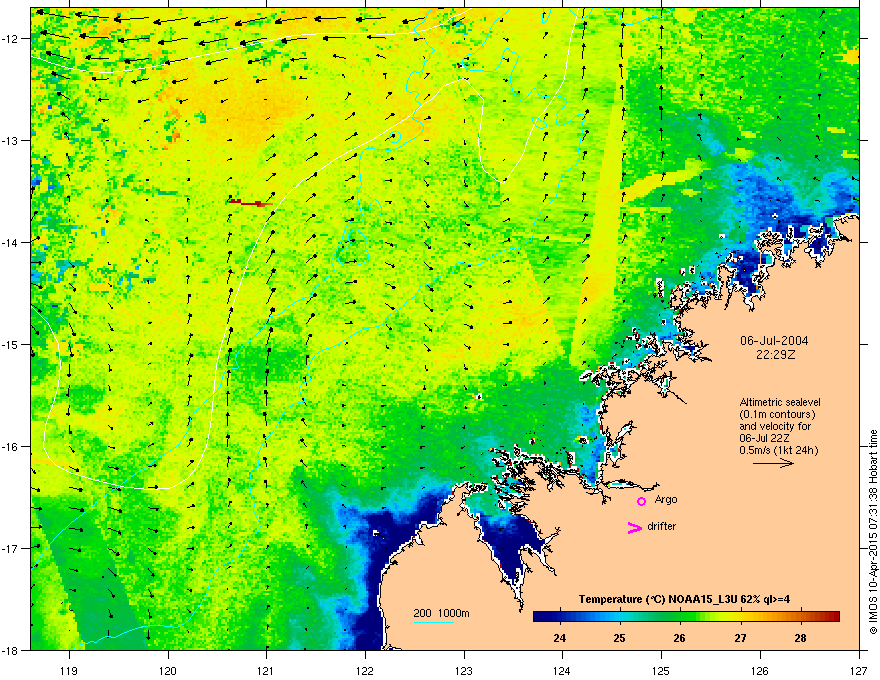The height and width of the screenshot is (680, 880).
Task: Click the temperature colorbar near 24 degrees
Action: click(x=560, y=617)
